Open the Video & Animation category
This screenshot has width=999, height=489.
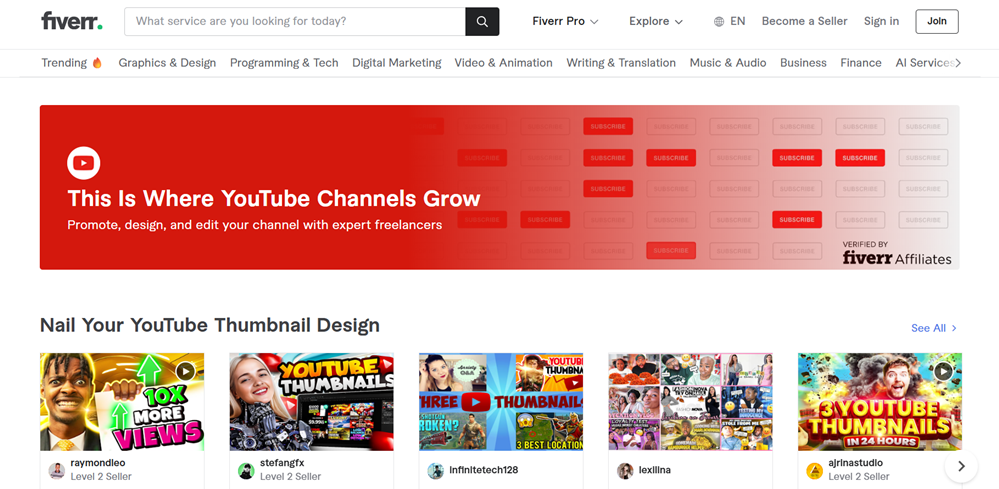click(x=503, y=62)
